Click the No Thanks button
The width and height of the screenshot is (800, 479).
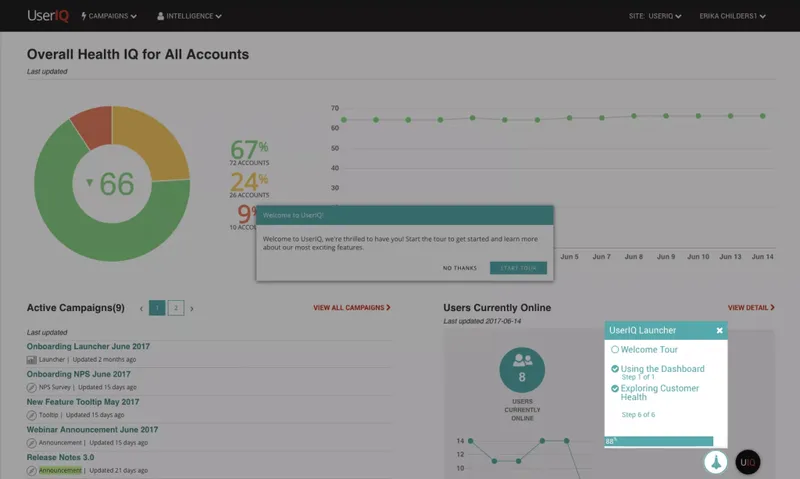click(x=460, y=268)
